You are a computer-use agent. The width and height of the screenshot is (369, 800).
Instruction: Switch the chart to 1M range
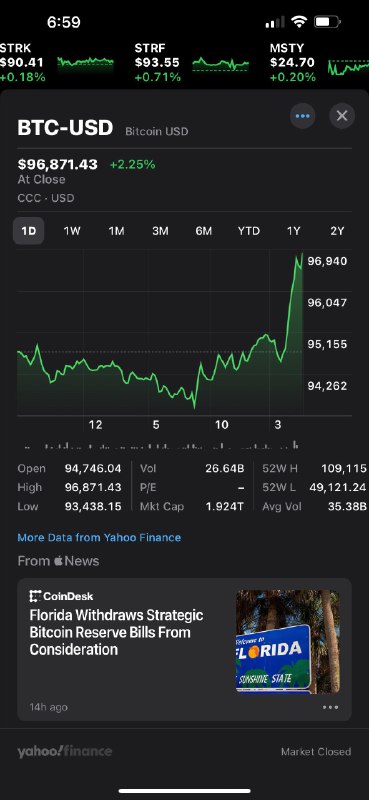tap(116, 231)
